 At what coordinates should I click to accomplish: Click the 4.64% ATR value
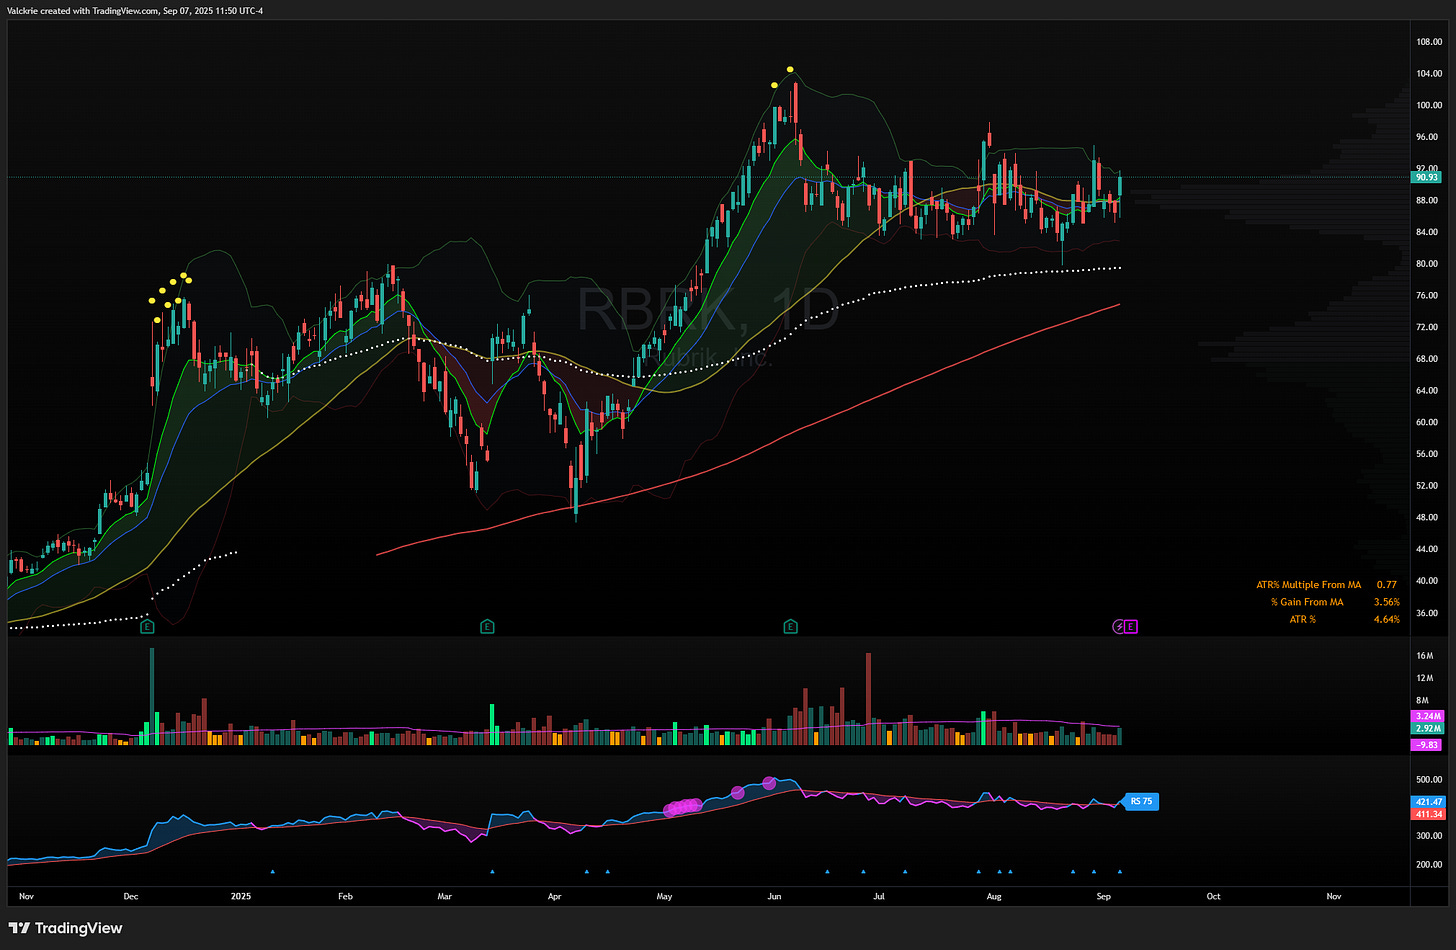(1386, 620)
